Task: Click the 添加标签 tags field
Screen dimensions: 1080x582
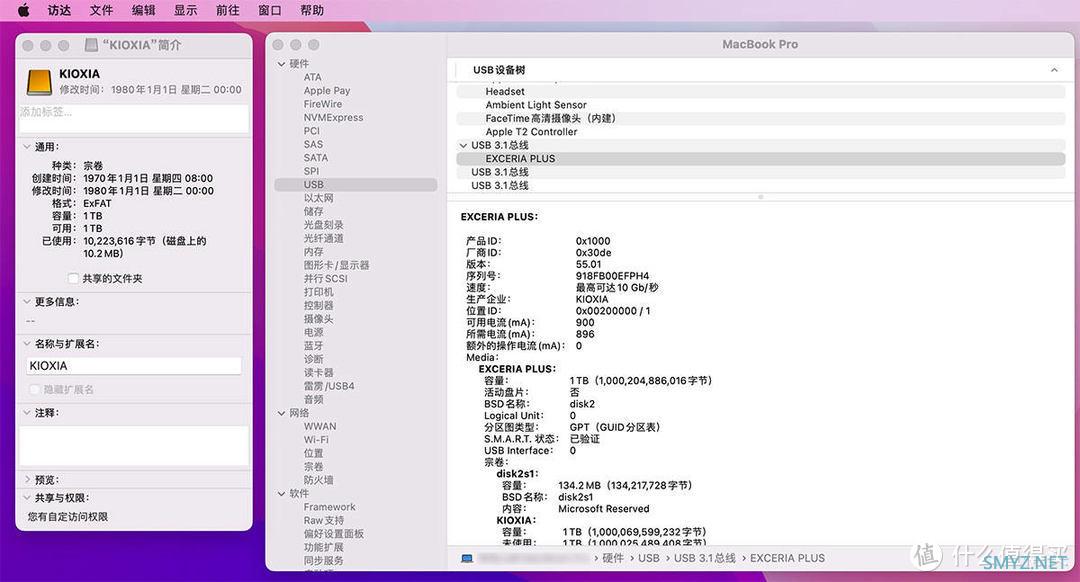Action: click(x=134, y=118)
